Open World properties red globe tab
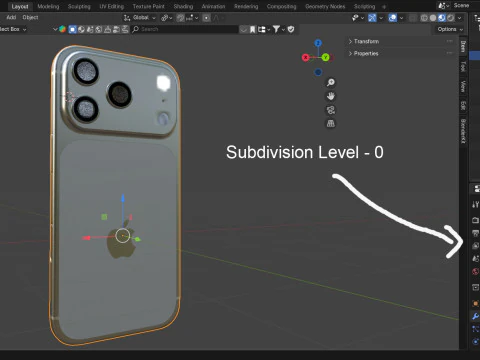Viewport: 480px width, 360px height. 475,272
